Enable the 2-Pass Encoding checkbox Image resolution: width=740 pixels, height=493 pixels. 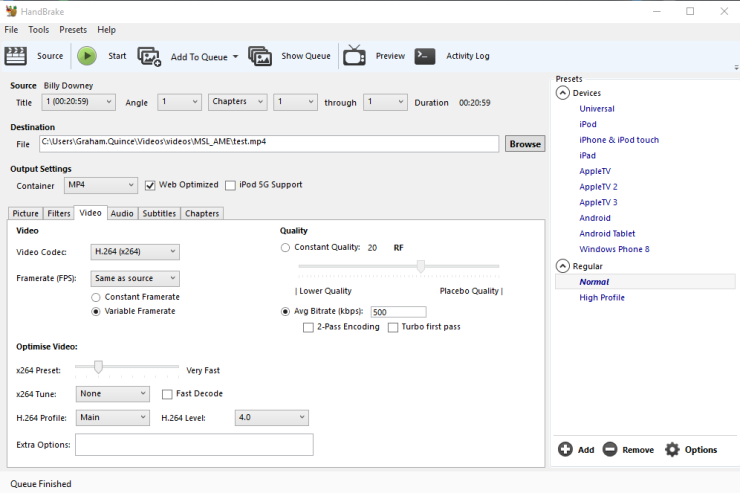tap(308, 327)
